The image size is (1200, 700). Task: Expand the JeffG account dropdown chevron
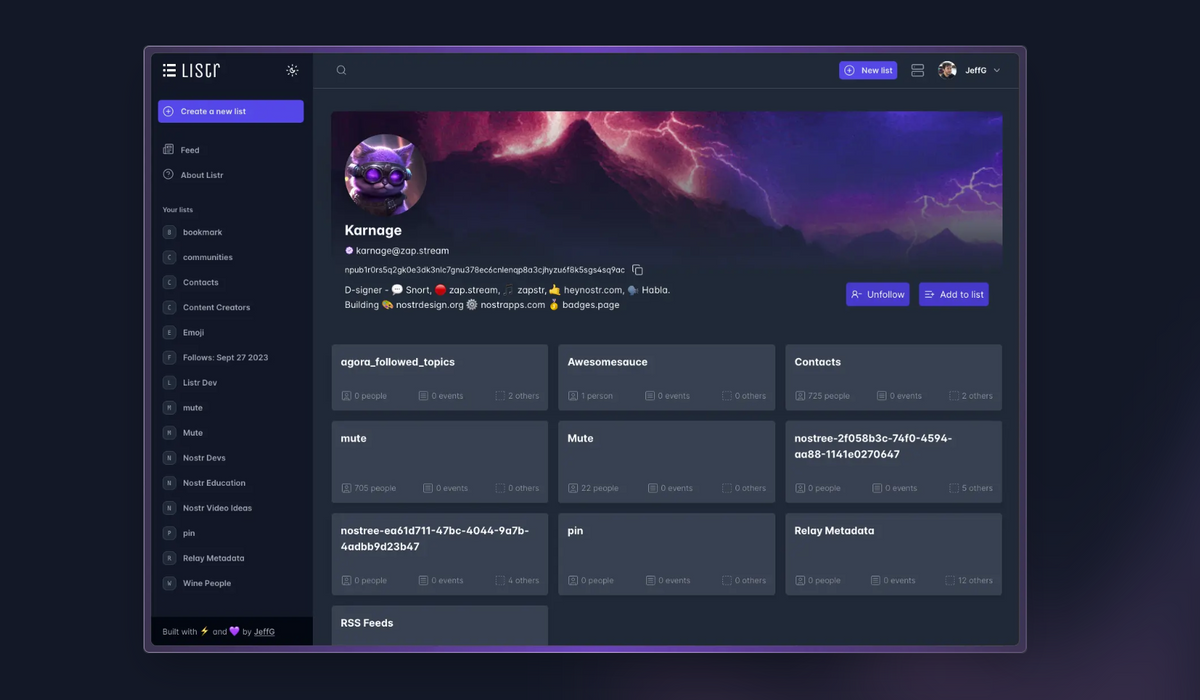click(996, 71)
